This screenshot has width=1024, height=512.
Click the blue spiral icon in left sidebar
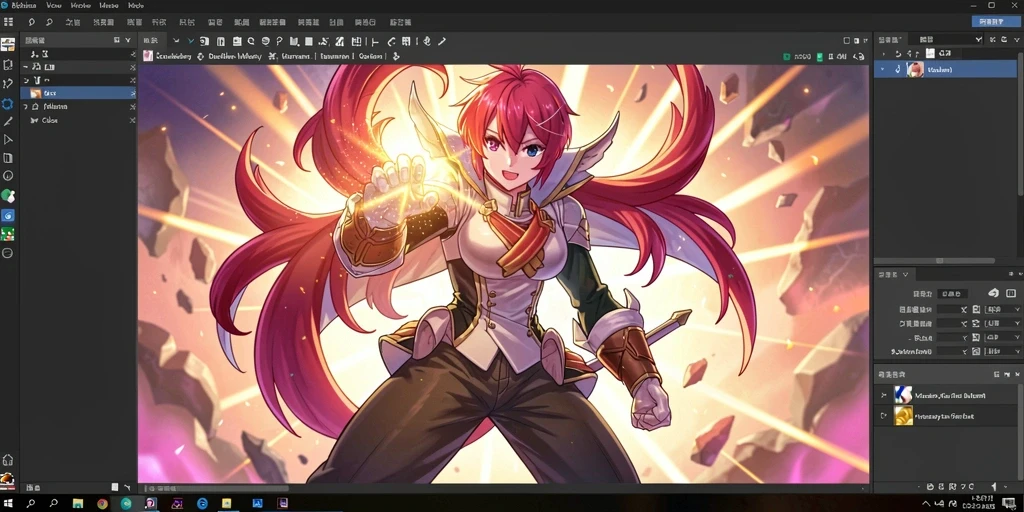[8, 215]
